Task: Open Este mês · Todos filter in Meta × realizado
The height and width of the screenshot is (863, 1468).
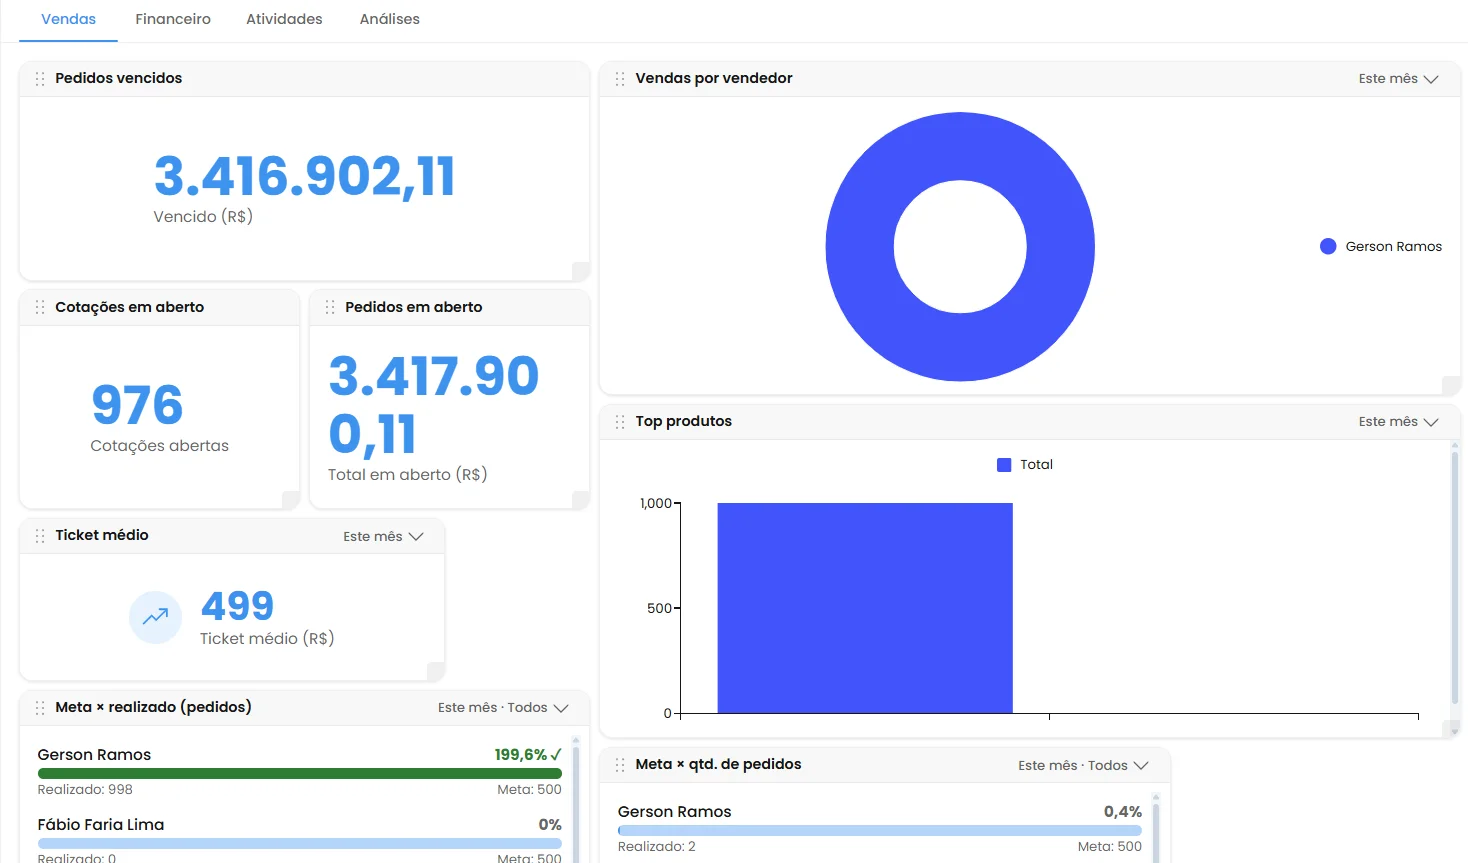Action: [503, 708]
